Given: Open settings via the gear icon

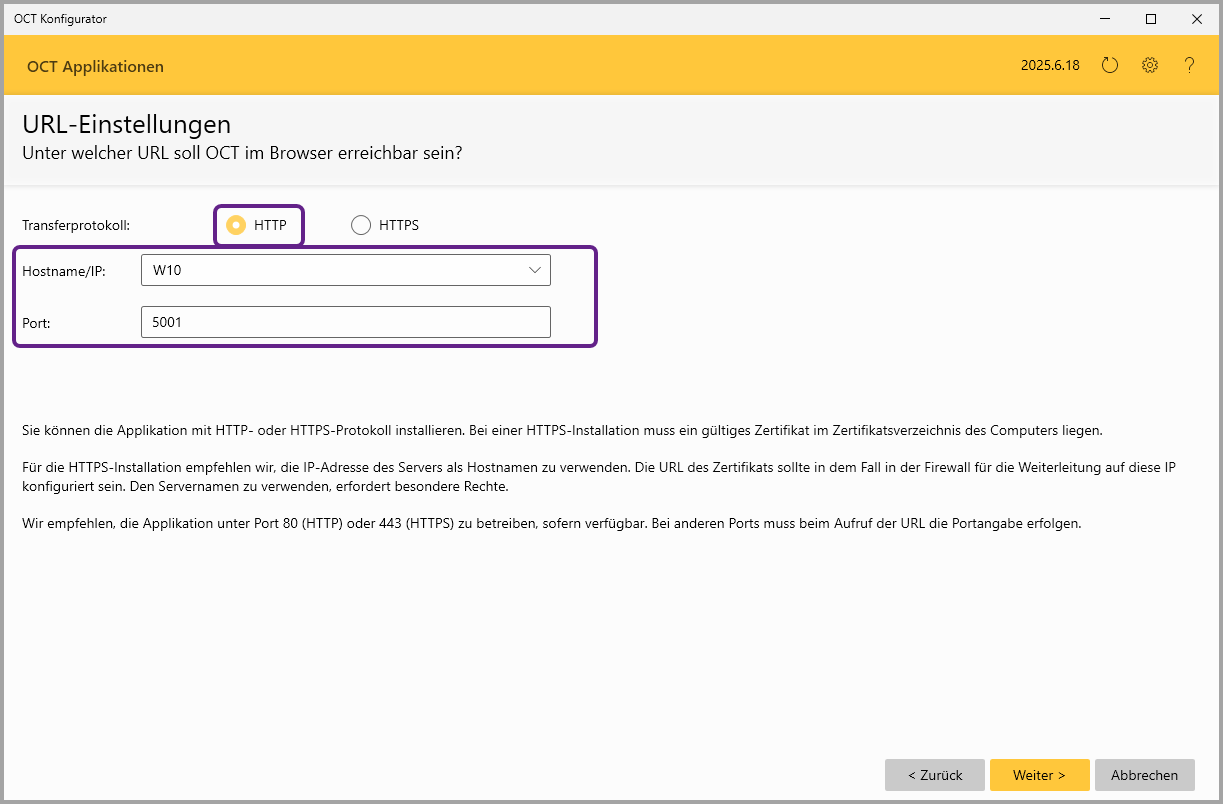Looking at the screenshot, I should coord(1150,66).
